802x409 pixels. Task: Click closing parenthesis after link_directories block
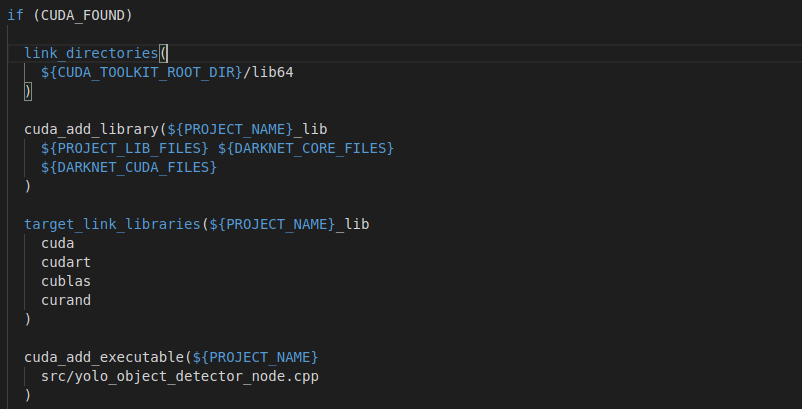click(28, 91)
